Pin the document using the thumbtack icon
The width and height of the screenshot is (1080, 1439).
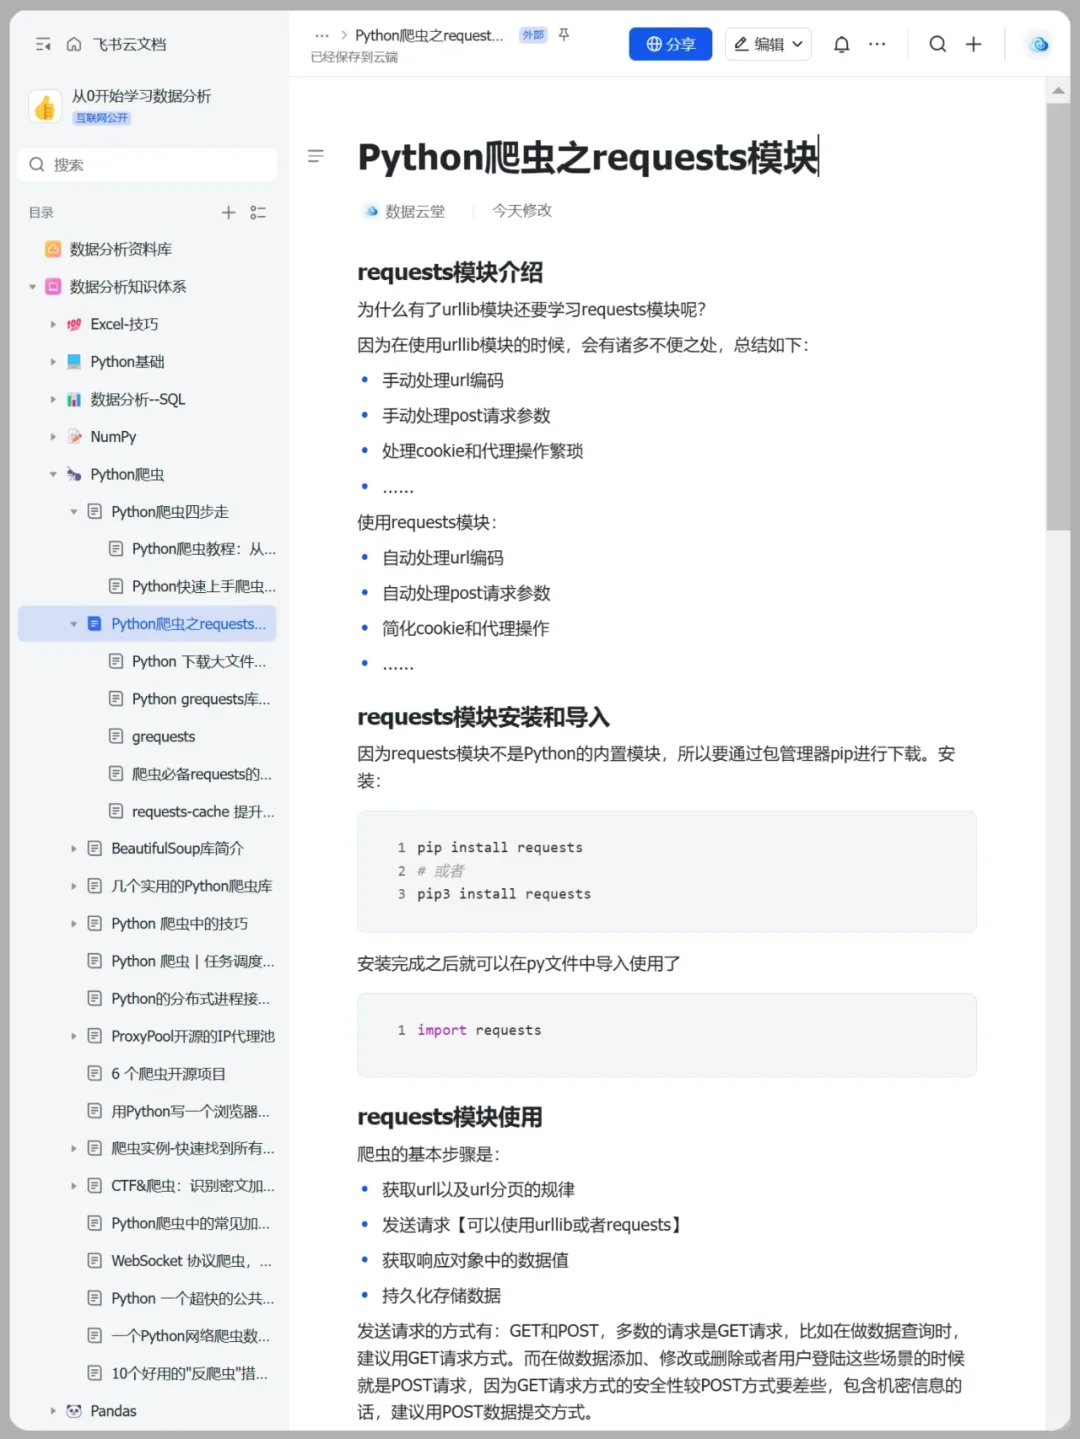(564, 34)
